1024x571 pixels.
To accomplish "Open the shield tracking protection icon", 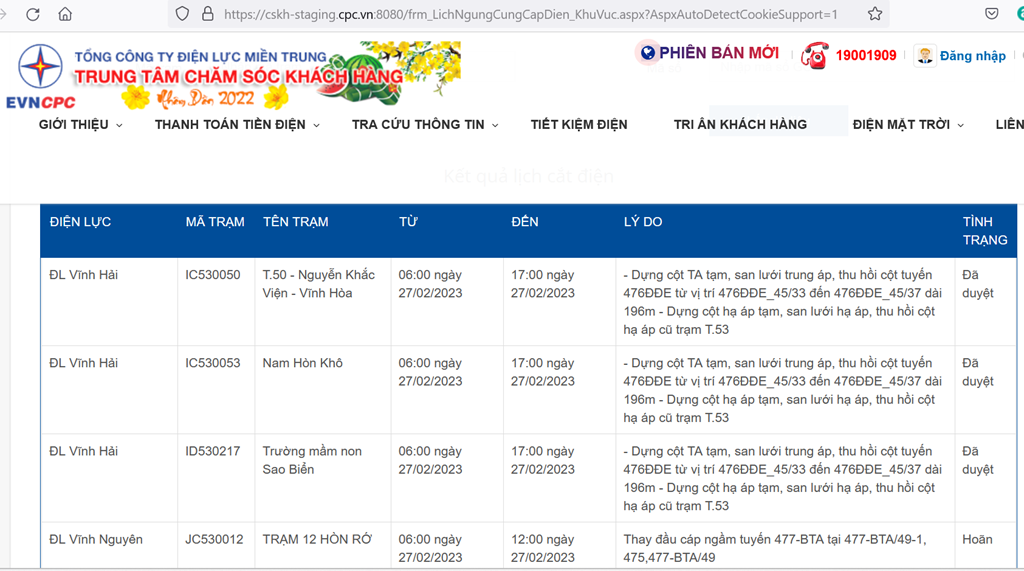I will point(182,14).
